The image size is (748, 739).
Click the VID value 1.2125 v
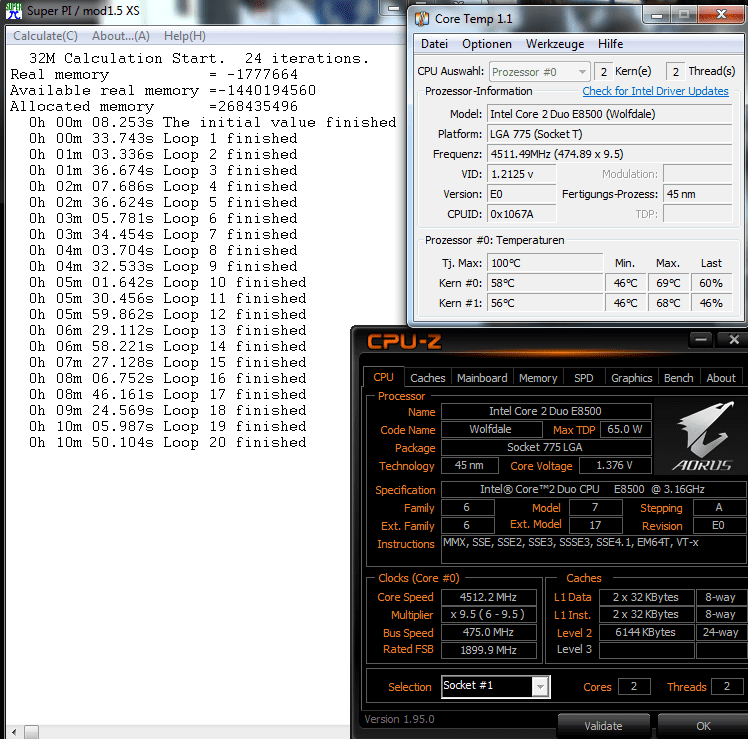tap(521, 174)
